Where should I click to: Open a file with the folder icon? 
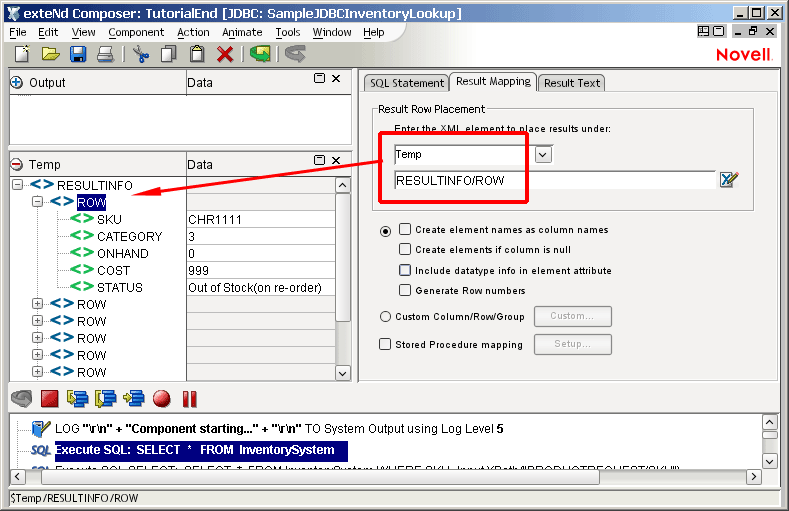(x=50, y=54)
